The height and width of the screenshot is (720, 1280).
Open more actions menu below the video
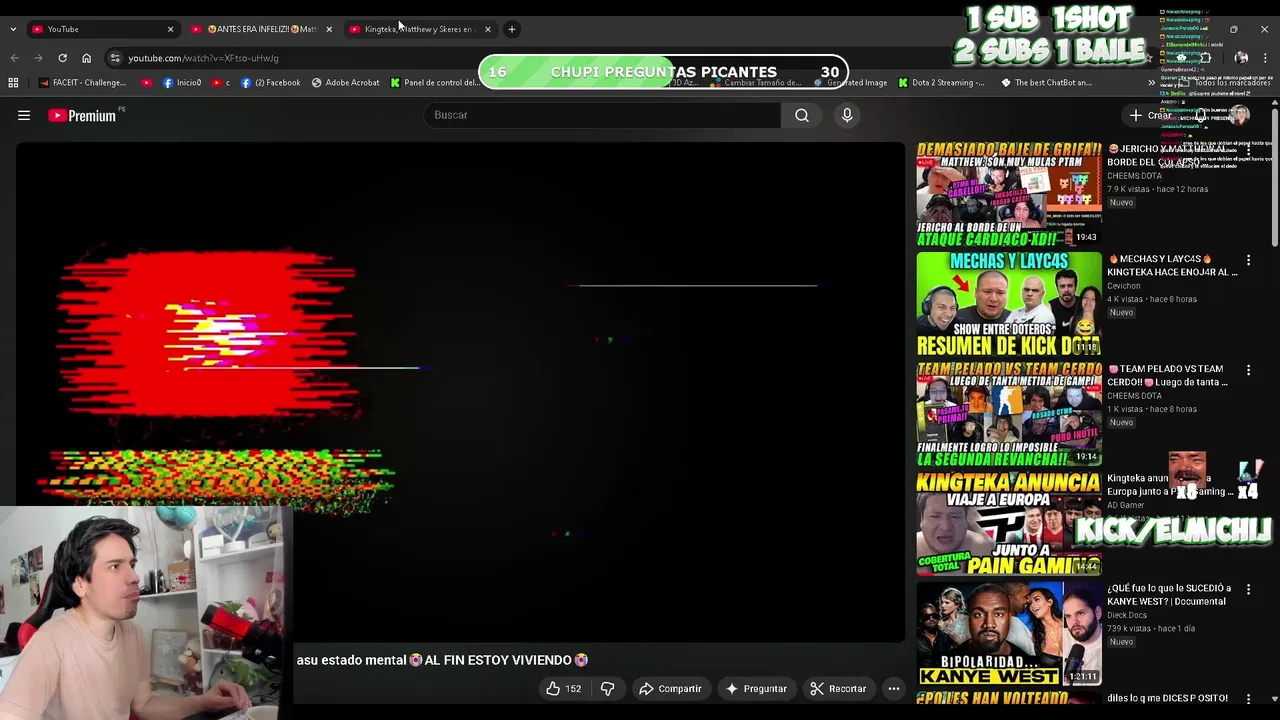[894, 689]
